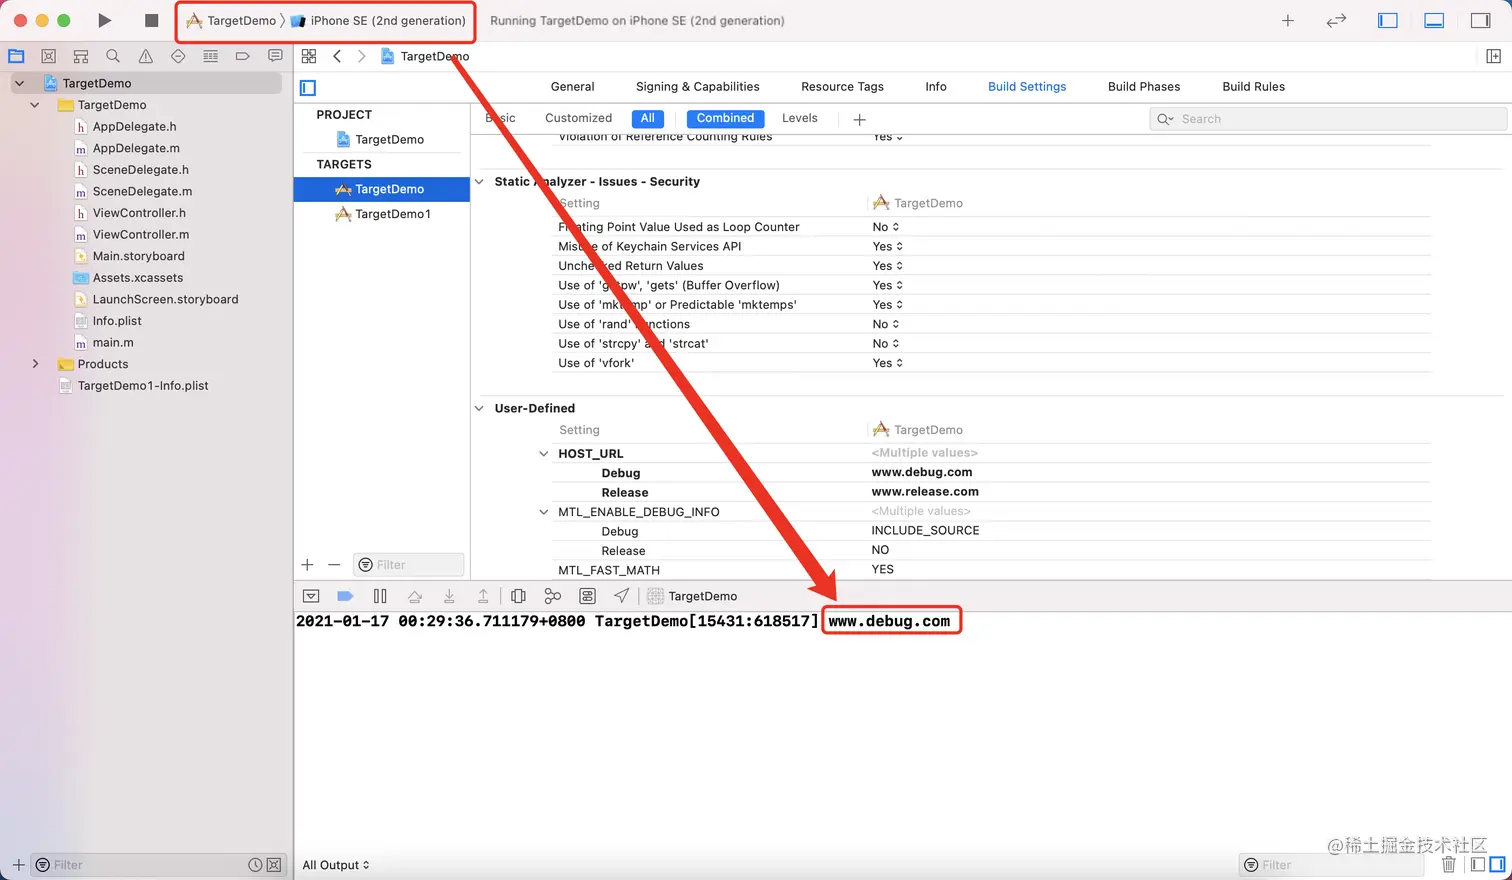Switch to the Resource Tags tab

(842, 87)
